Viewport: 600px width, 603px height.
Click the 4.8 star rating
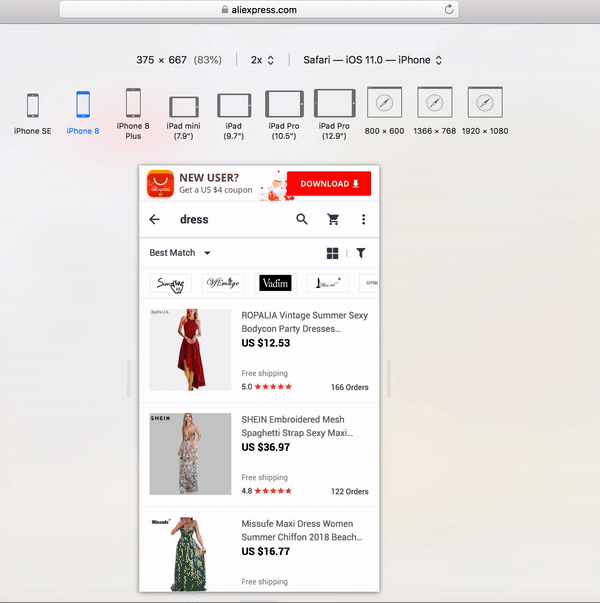pyautogui.click(x=267, y=491)
